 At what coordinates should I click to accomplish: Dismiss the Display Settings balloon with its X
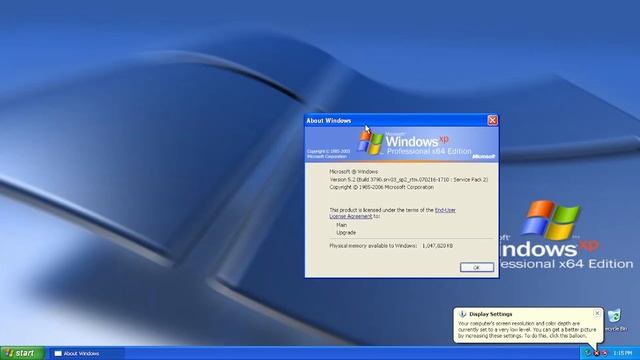pyautogui.click(x=597, y=313)
